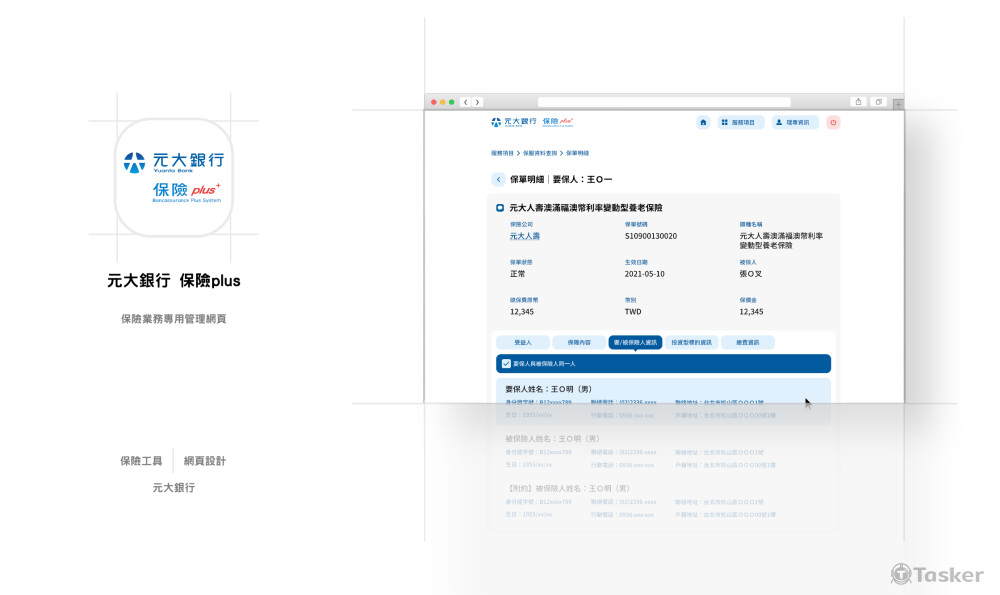Uncheck 要保人與被保險人同一人 checkbox
The width and height of the screenshot is (1000, 595).
506,364
